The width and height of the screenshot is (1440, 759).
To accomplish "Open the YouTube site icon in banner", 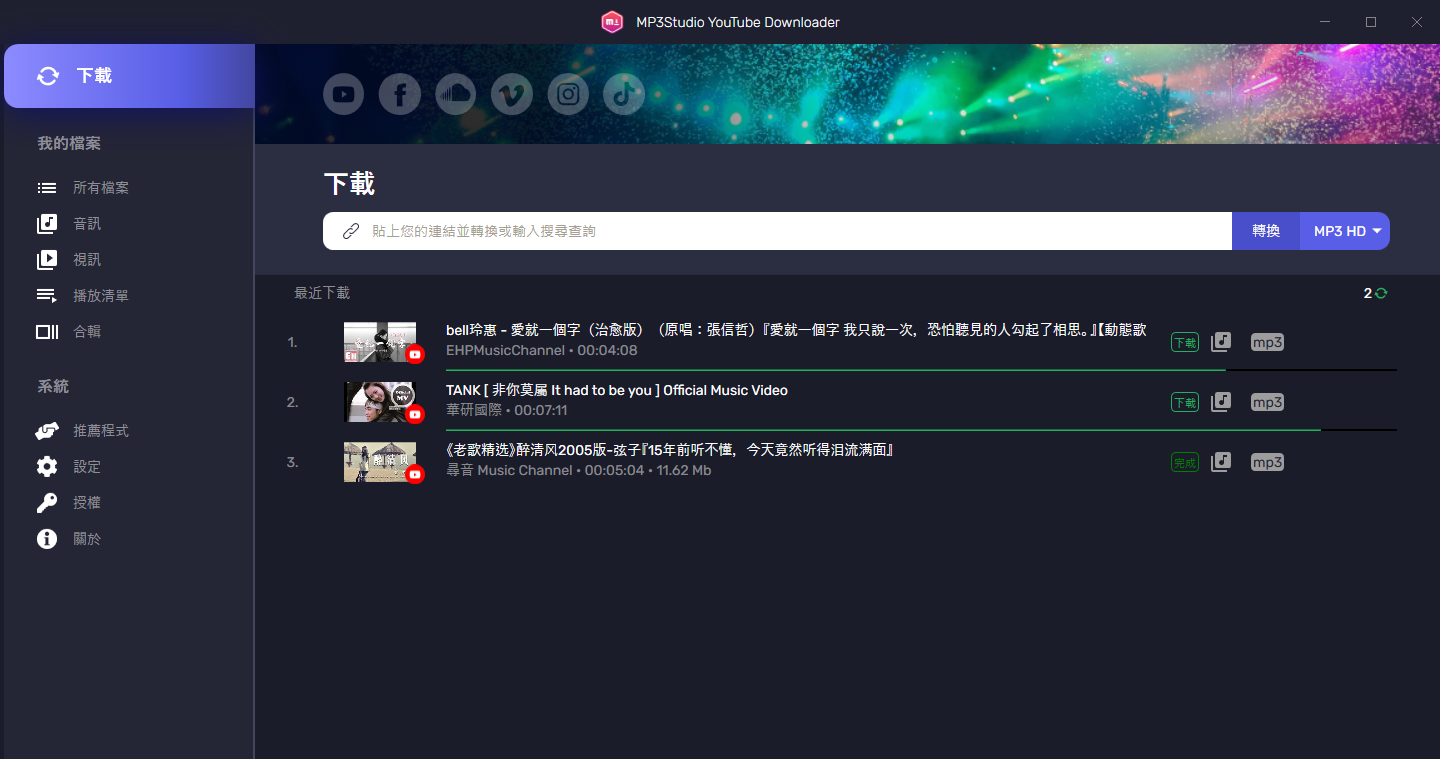I will pos(343,95).
